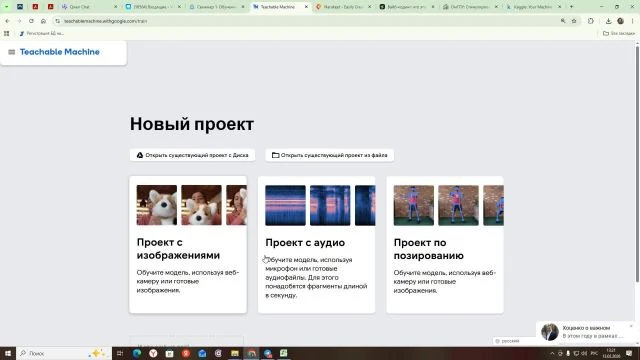Close the Qwen Chat tab
640x360 pixels.
pyautogui.click(x=116, y=7)
